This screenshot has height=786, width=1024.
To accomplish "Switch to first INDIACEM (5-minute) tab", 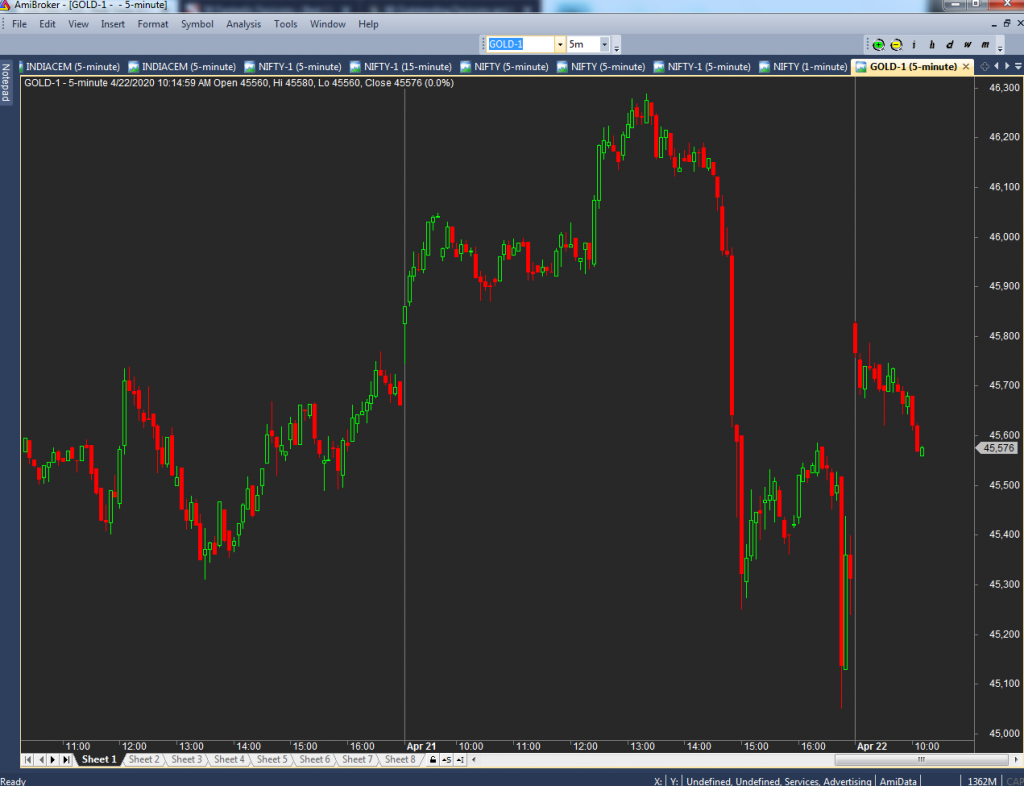I will click(70, 67).
